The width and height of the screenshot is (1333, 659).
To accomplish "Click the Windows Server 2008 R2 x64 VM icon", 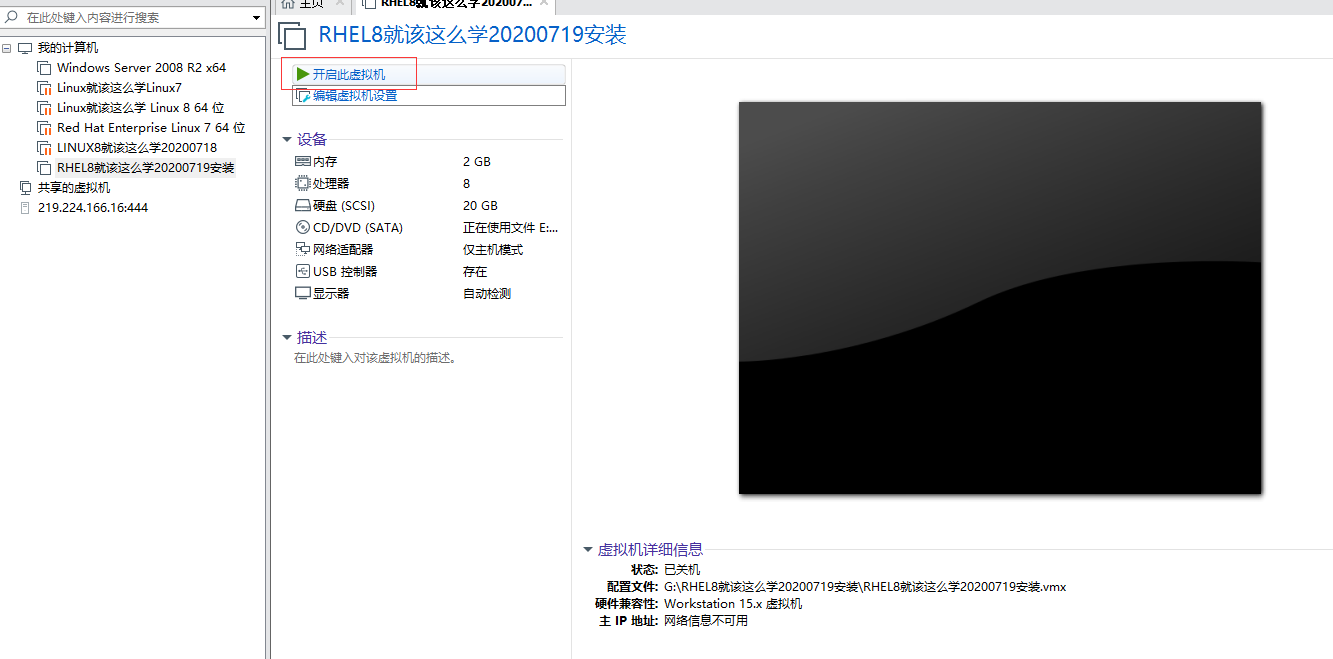I will point(44,68).
